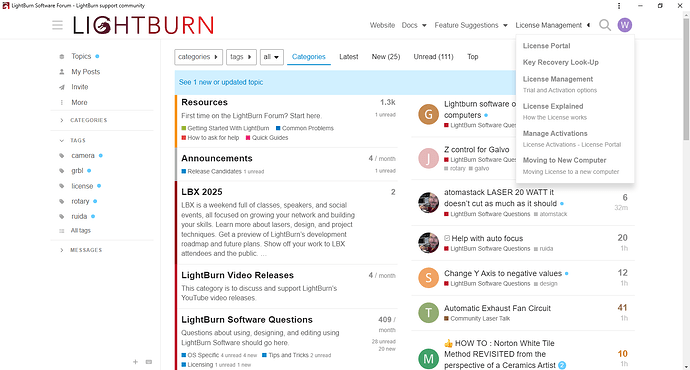
Task: Open the 'all' filter dropdown
Action: 272,57
